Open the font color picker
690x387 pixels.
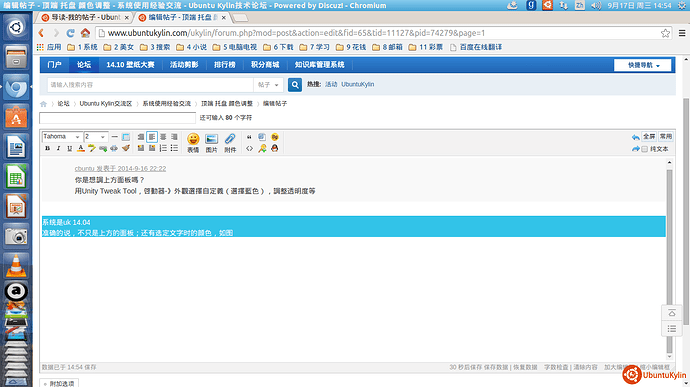coord(81,148)
